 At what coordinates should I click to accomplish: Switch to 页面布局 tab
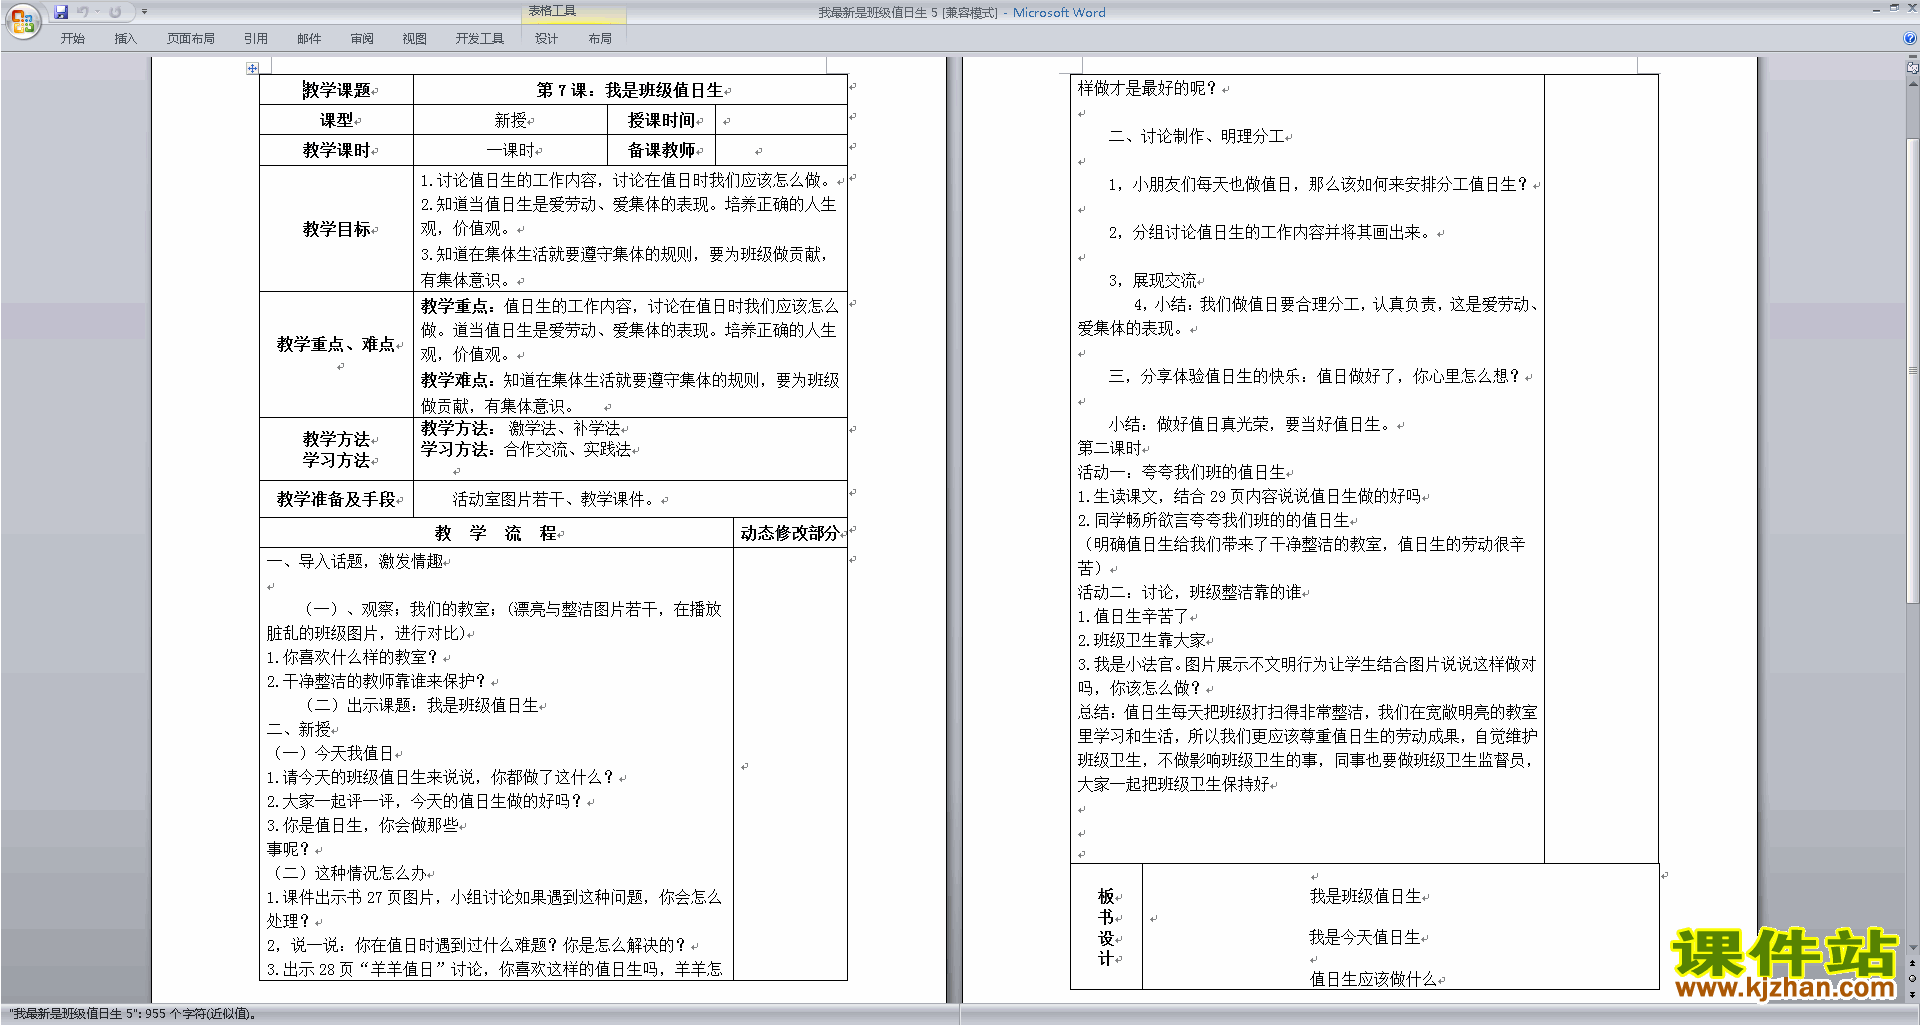pos(191,38)
